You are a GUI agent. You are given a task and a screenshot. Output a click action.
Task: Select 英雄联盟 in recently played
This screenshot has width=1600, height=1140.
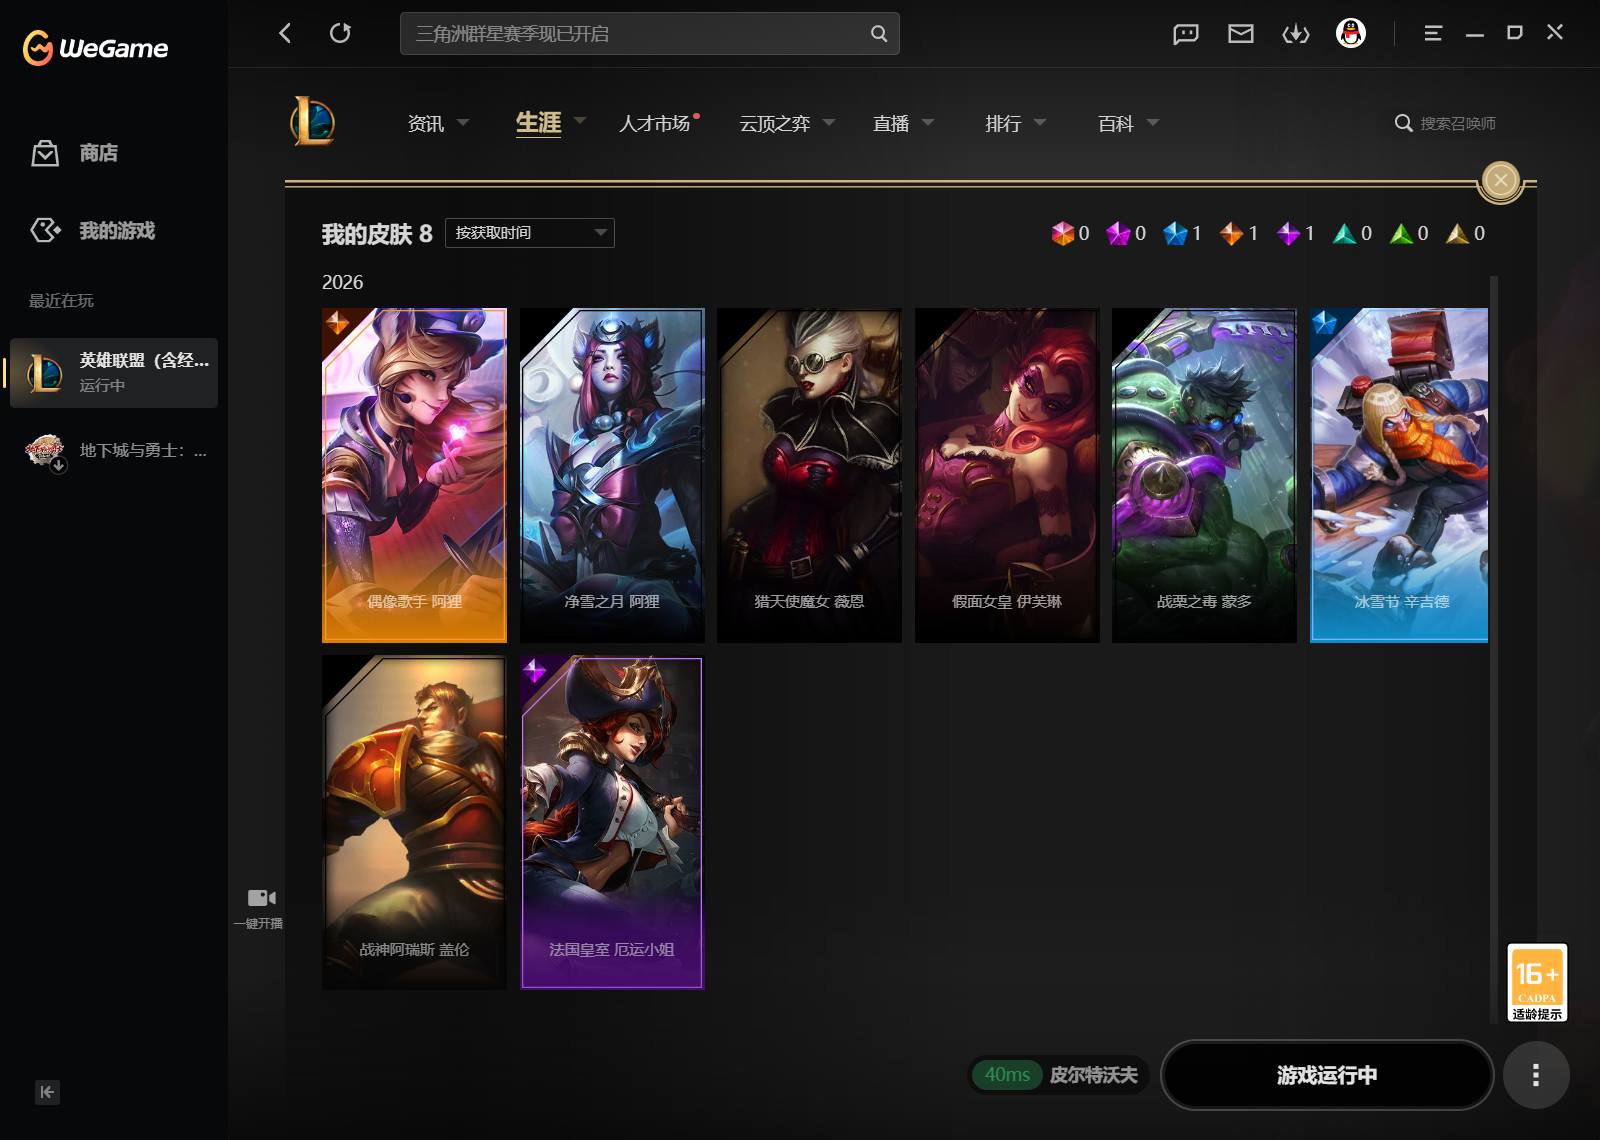(x=114, y=372)
